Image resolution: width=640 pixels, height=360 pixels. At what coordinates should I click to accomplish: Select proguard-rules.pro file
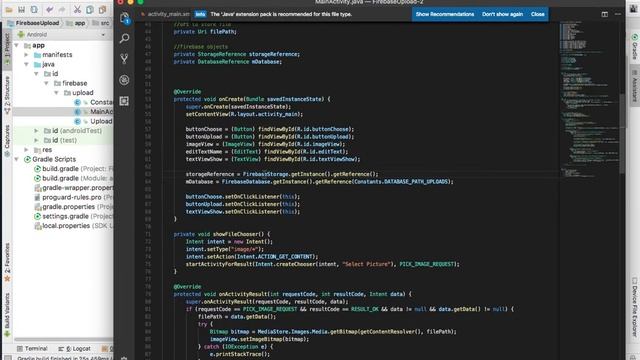73,197
